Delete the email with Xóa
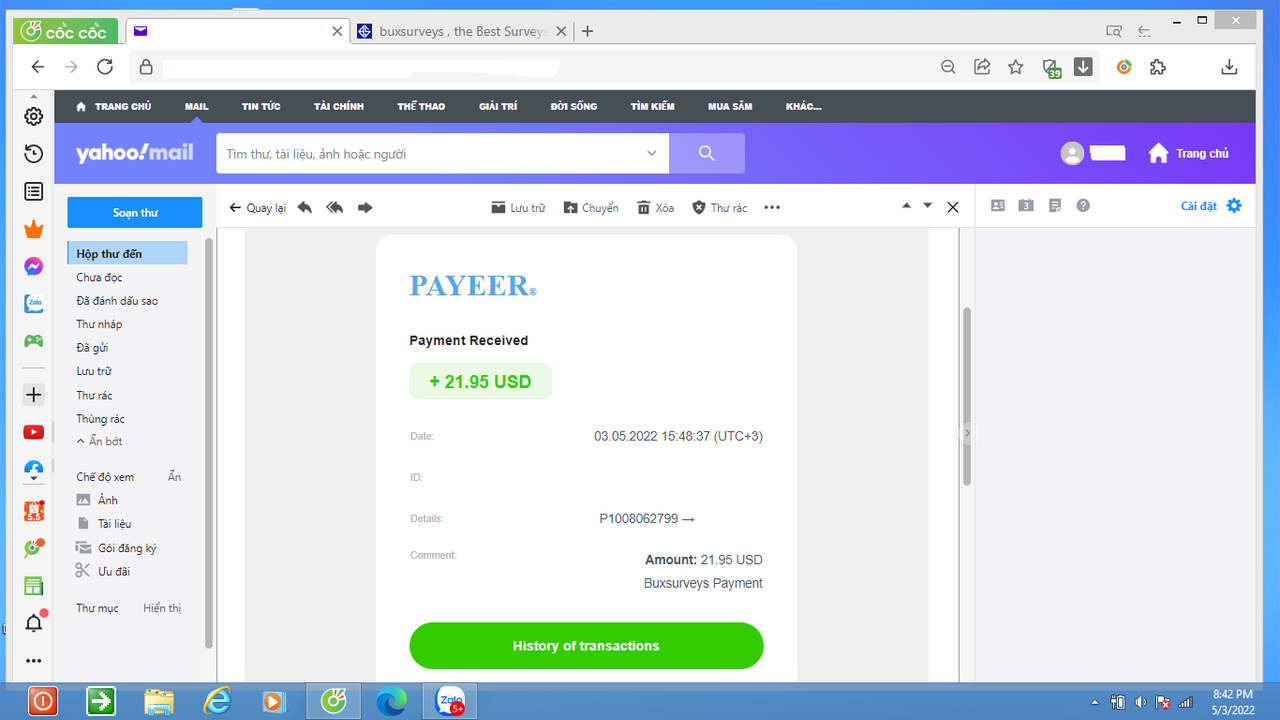Screen dimensions: 1280x720 click(655, 208)
